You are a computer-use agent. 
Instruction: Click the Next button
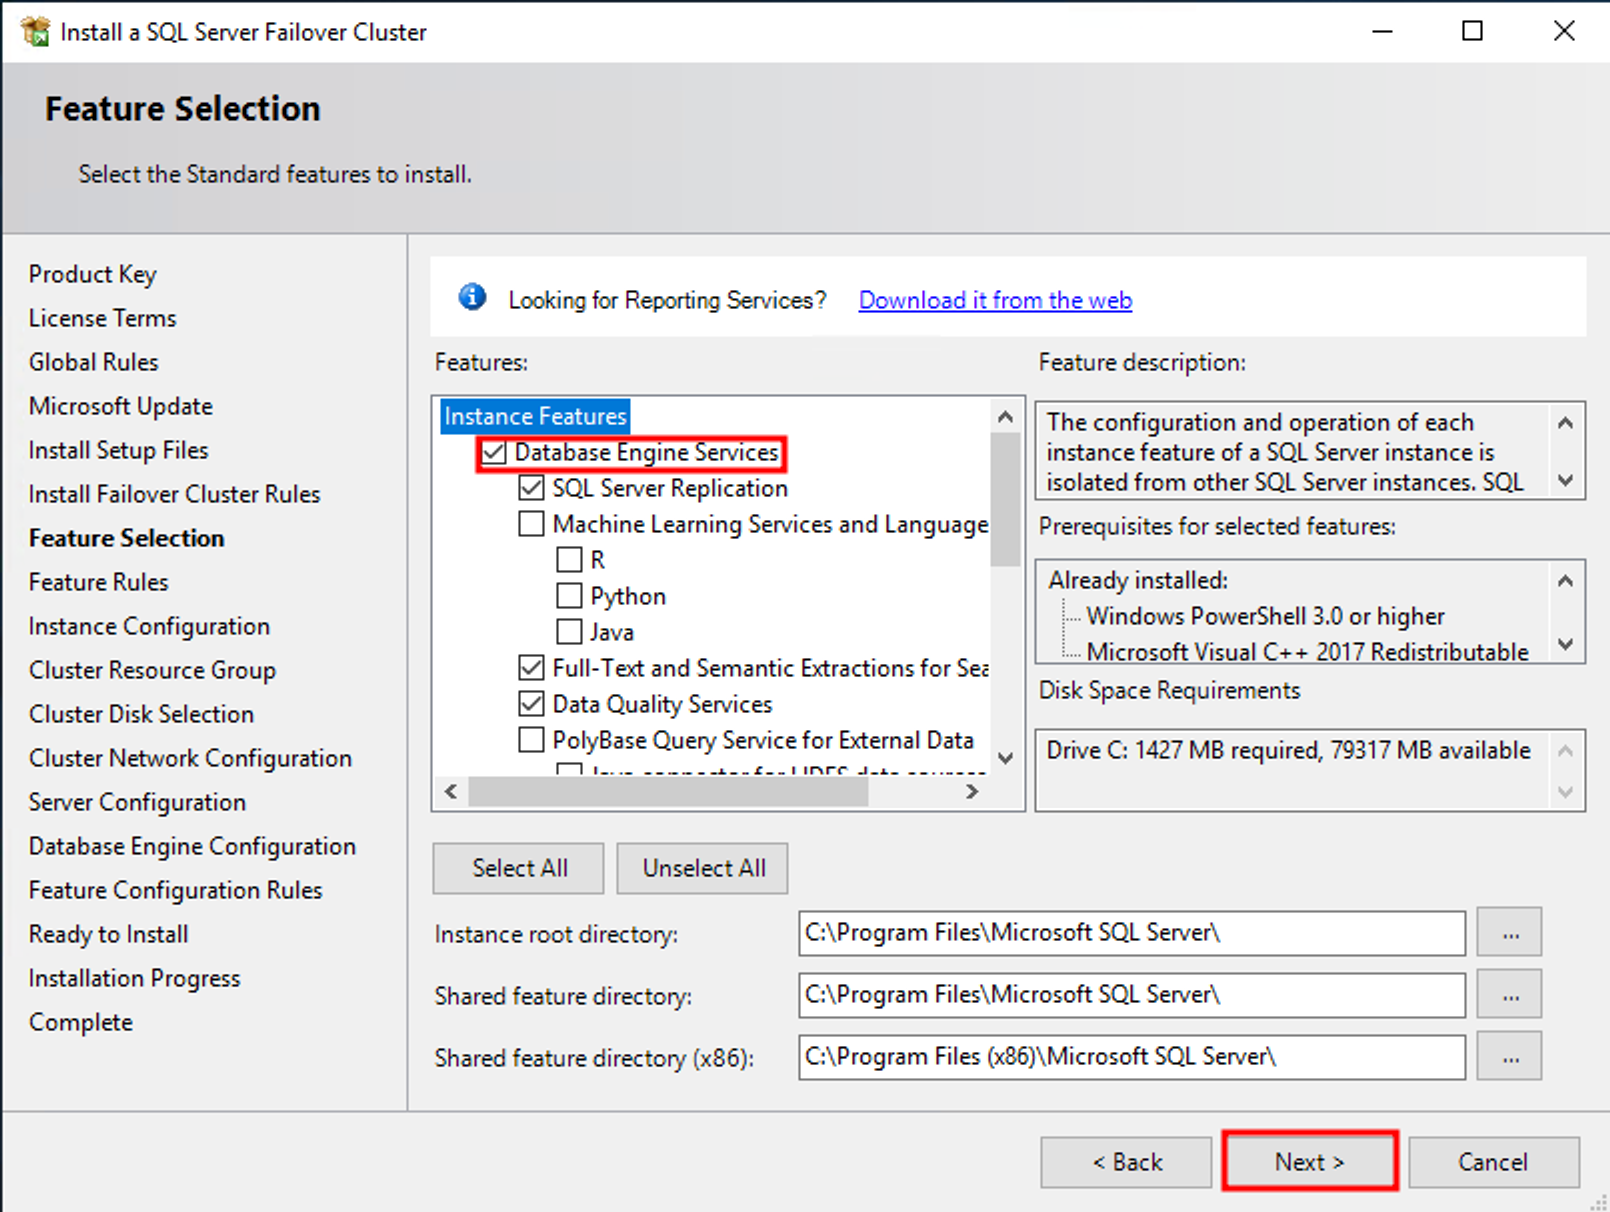click(x=1309, y=1162)
